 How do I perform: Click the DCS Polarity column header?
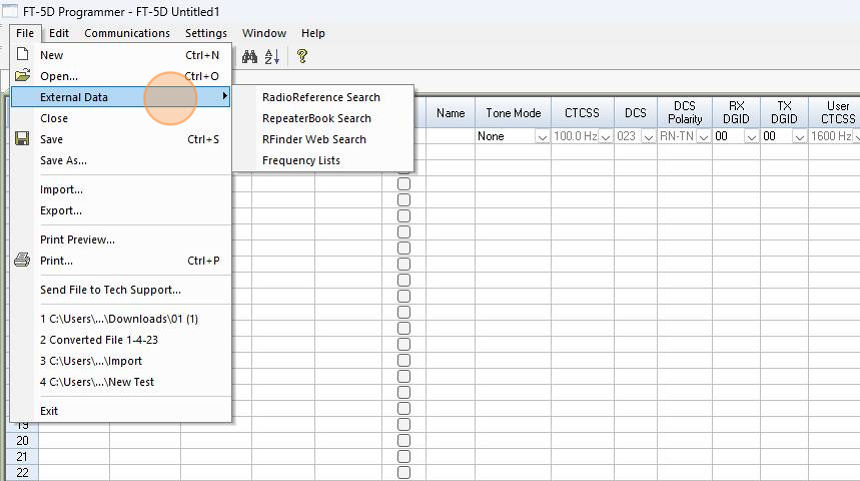pyautogui.click(x=685, y=112)
